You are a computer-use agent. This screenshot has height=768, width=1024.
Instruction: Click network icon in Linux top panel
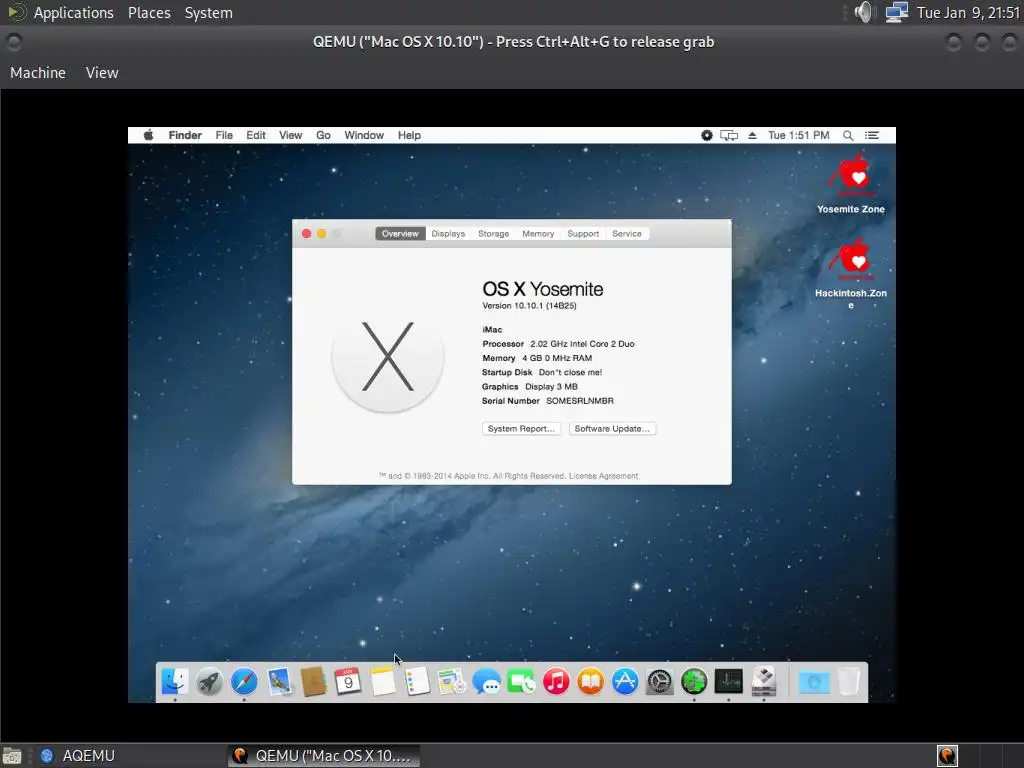[x=897, y=12]
